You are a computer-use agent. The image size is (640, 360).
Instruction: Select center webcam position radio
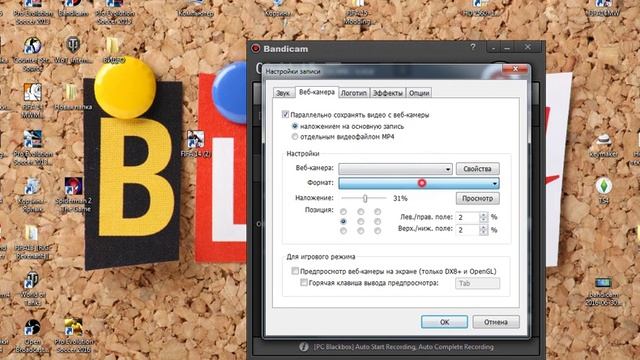360,221
